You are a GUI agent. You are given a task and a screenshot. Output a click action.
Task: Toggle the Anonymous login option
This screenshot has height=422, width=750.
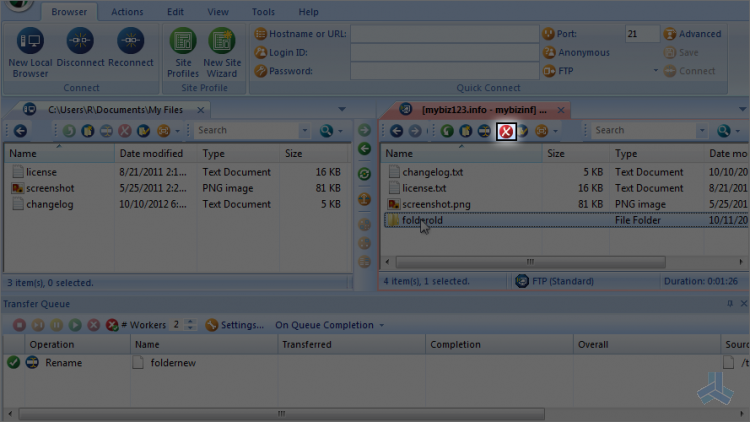click(x=577, y=53)
